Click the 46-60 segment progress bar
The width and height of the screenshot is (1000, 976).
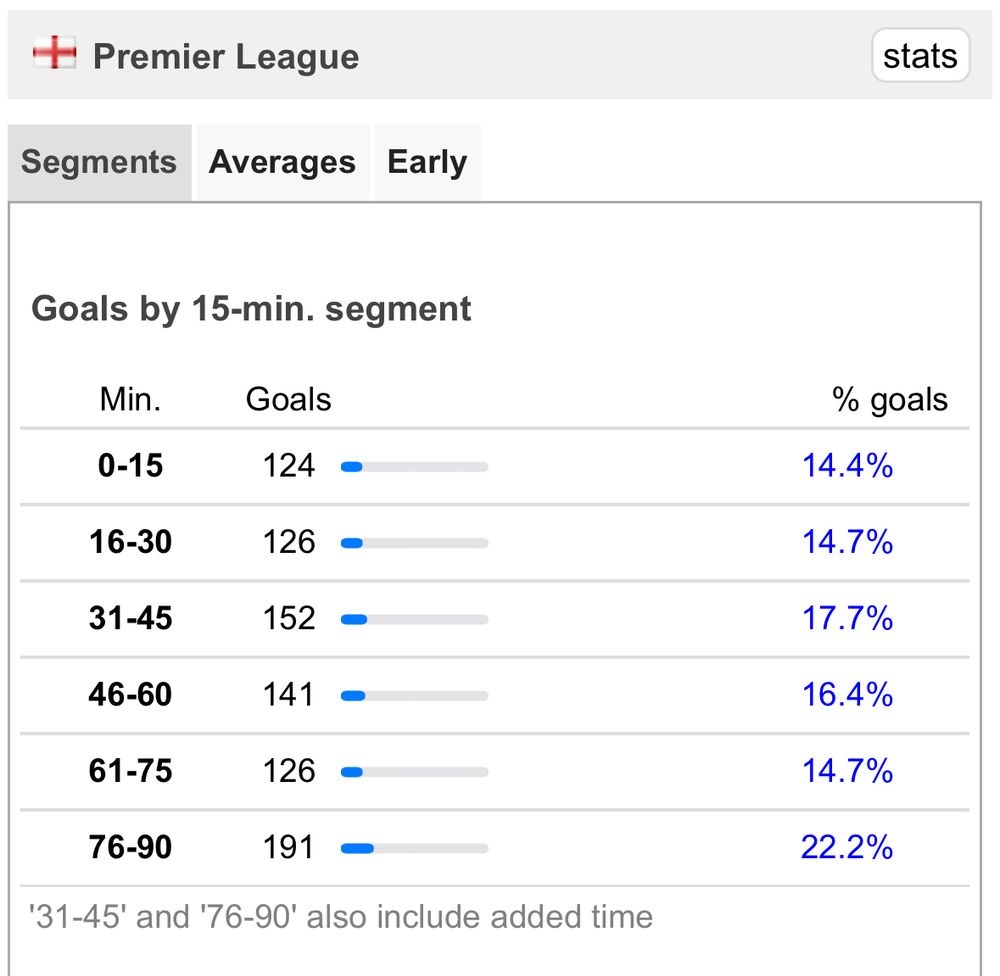click(x=414, y=696)
